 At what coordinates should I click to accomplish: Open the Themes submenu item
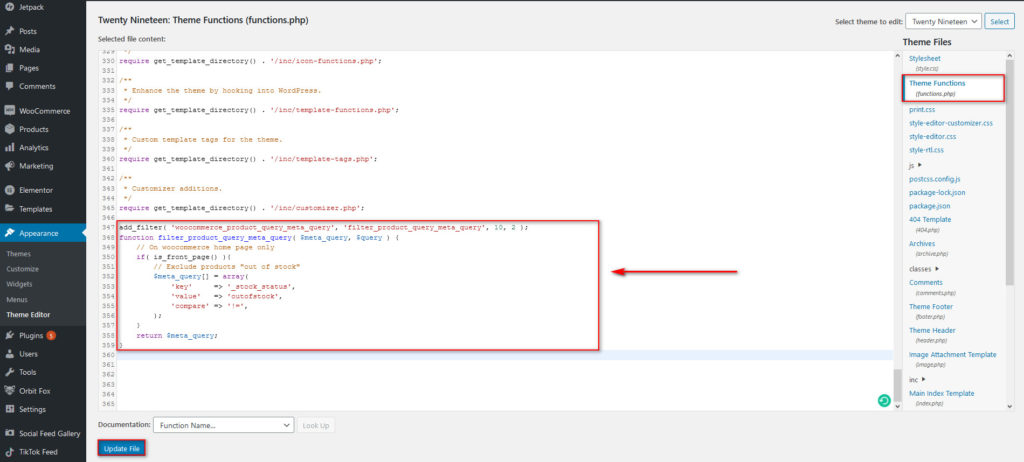coord(18,254)
